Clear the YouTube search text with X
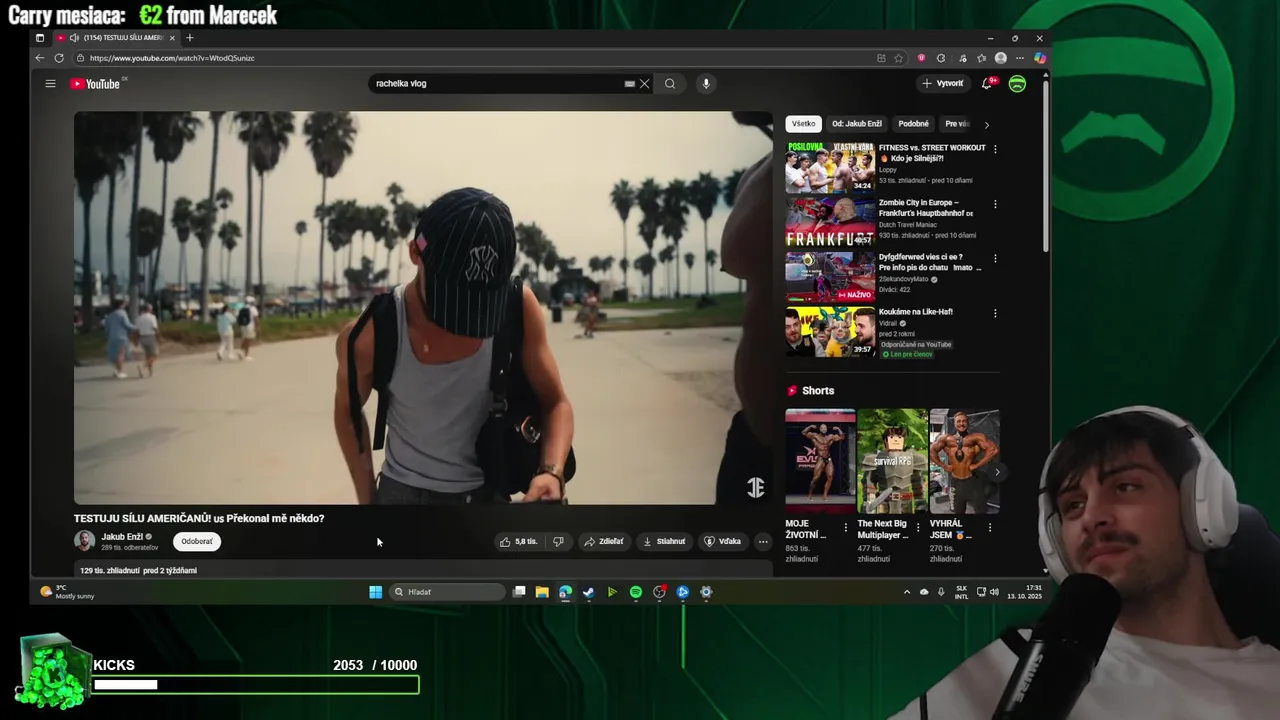Image resolution: width=1280 pixels, height=720 pixels. coord(645,84)
